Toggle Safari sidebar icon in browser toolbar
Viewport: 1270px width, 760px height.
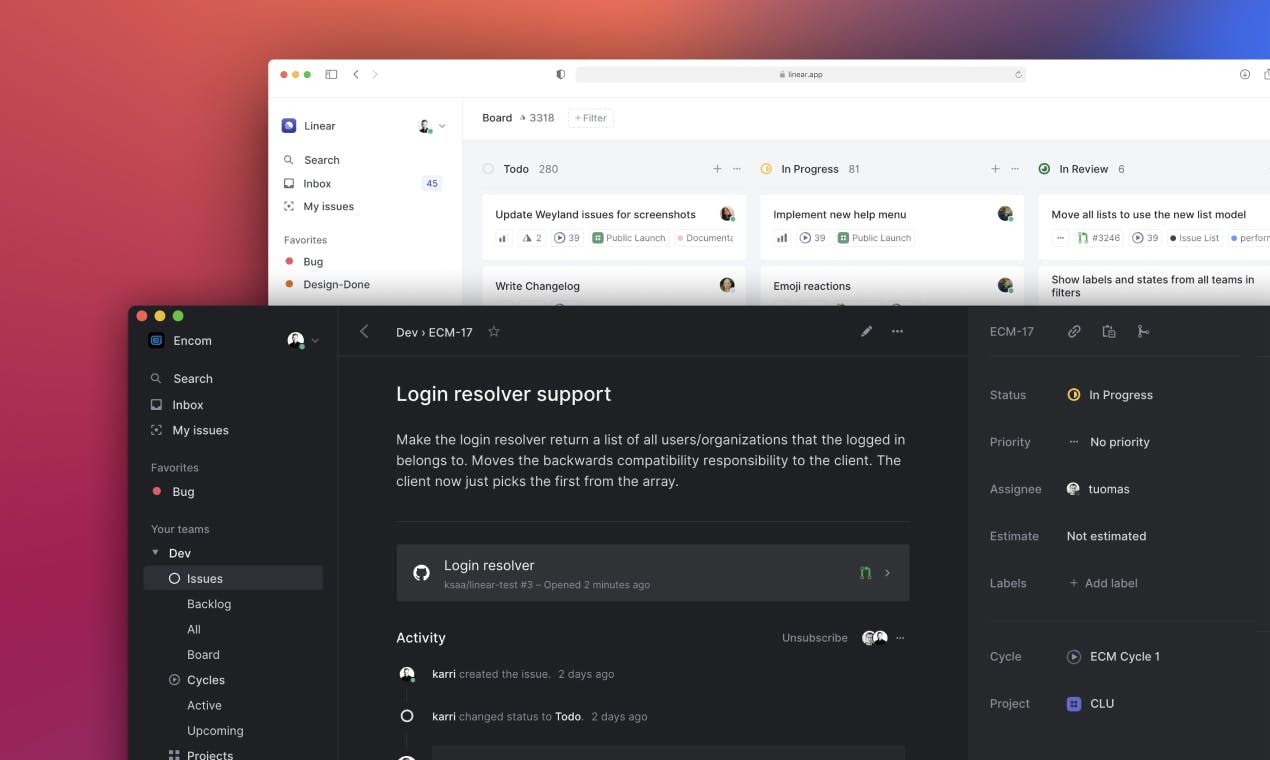click(x=331, y=74)
